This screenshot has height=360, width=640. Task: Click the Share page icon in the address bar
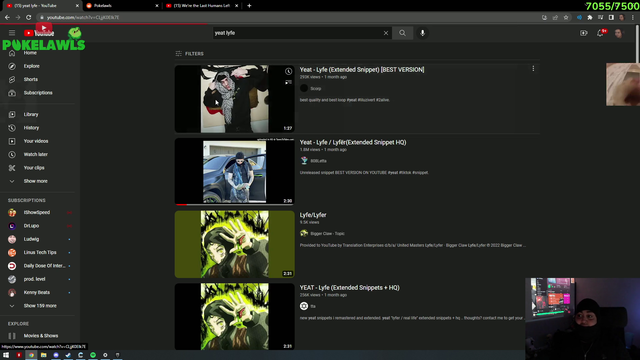(555, 18)
